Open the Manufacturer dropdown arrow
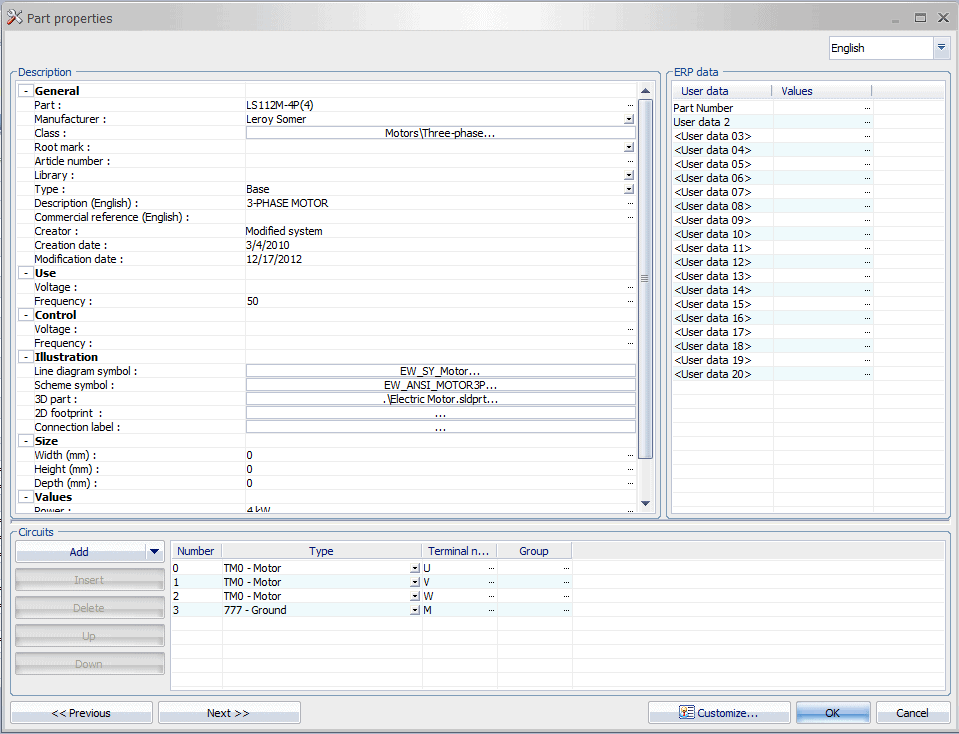This screenshot has width=959, height=734. click(629, 119)
